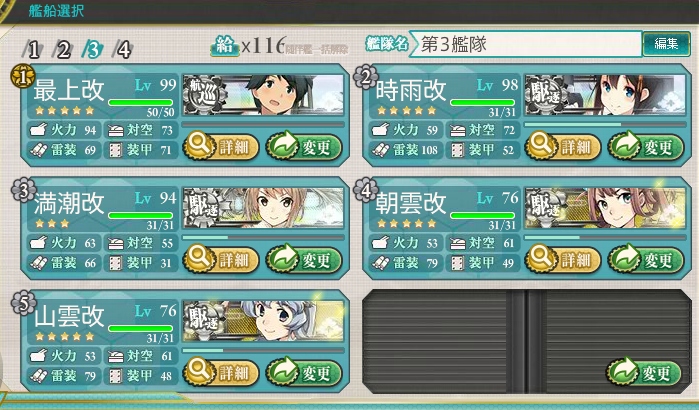The image size is (699, 410).
Task: Click the 編集 fleet name edit button
Action: [666, 44]
